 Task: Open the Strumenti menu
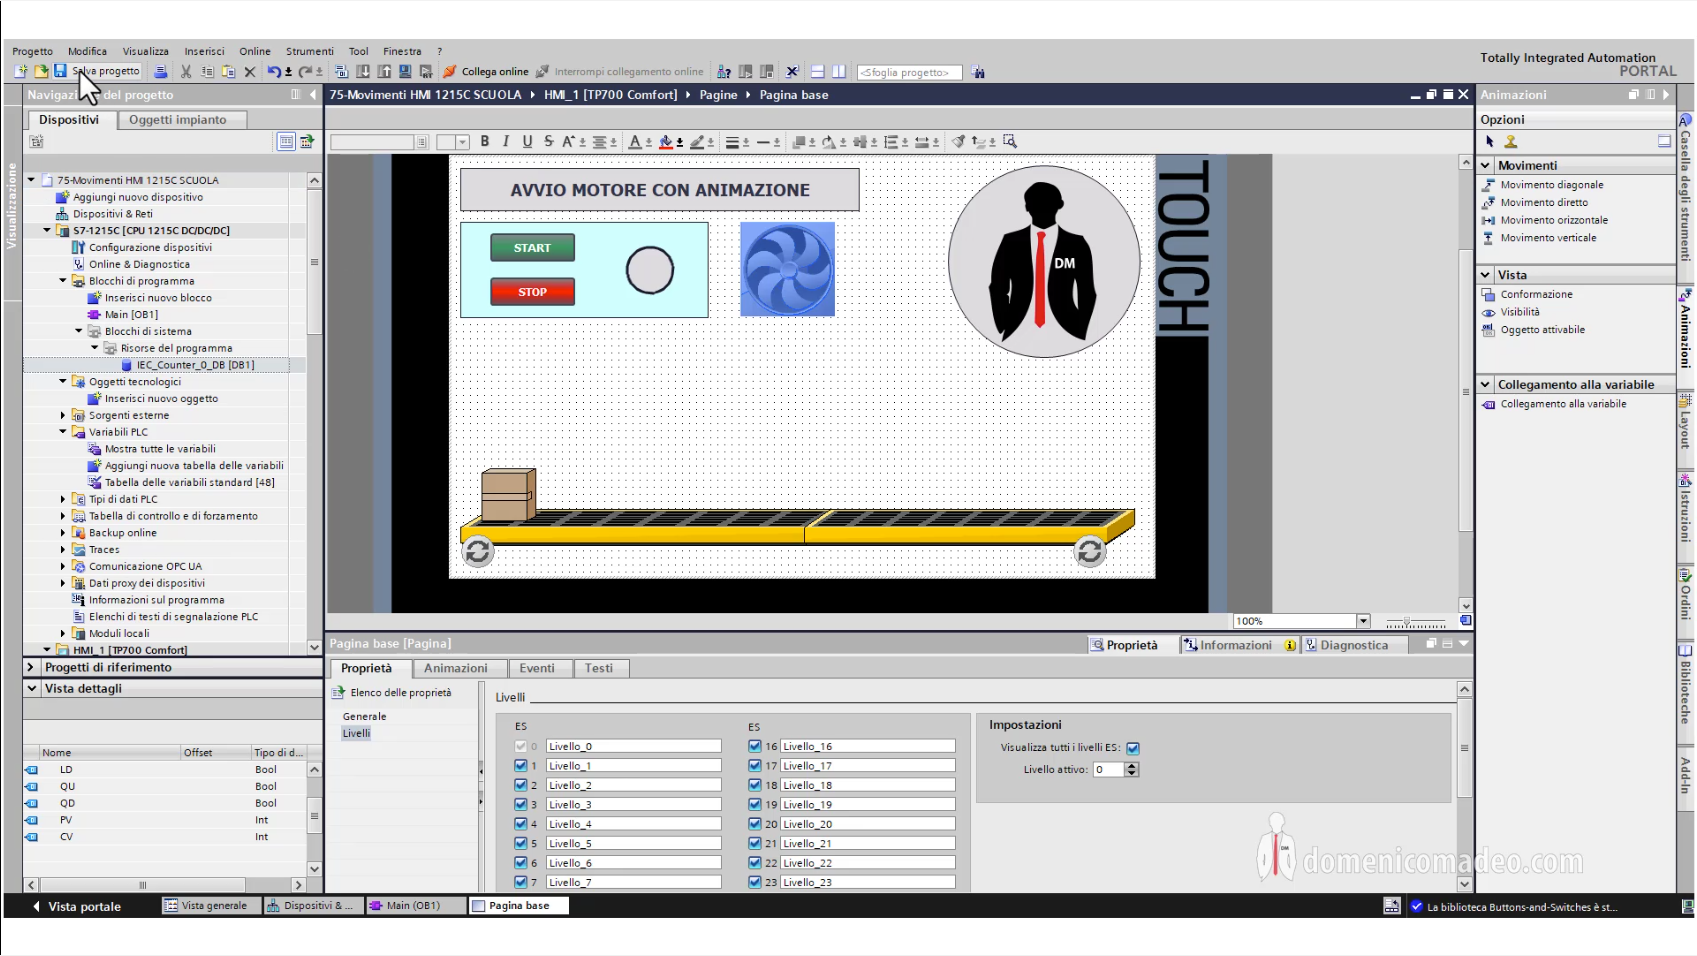tap(309, 51)
